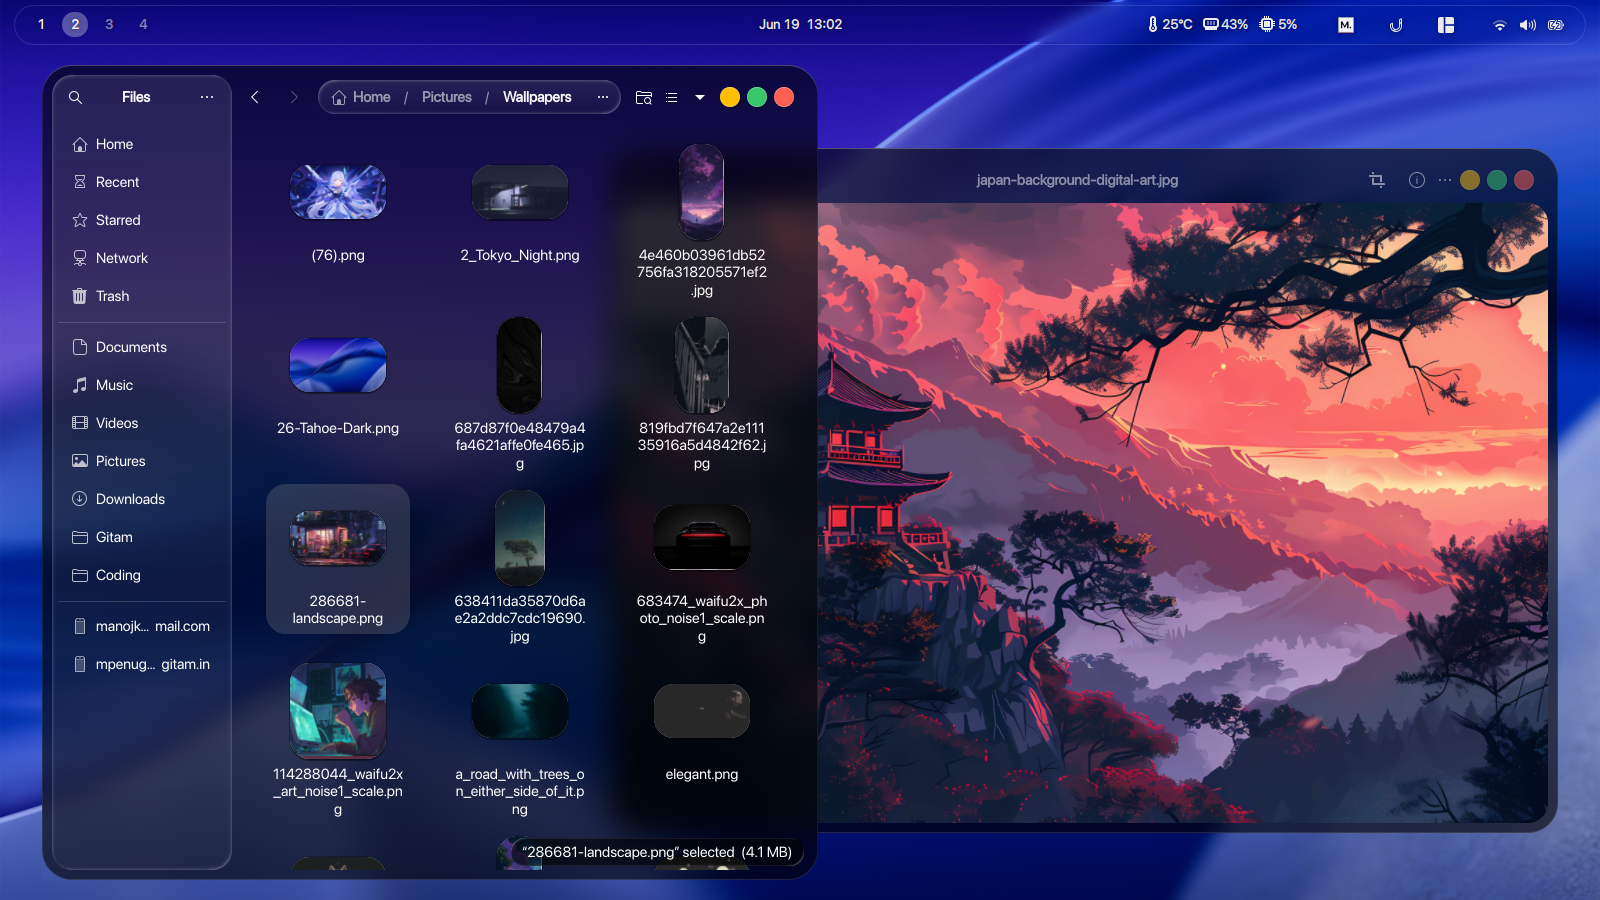Crop the japan-background image
Screen dimensions: 1600x900
click(1377, 180)
